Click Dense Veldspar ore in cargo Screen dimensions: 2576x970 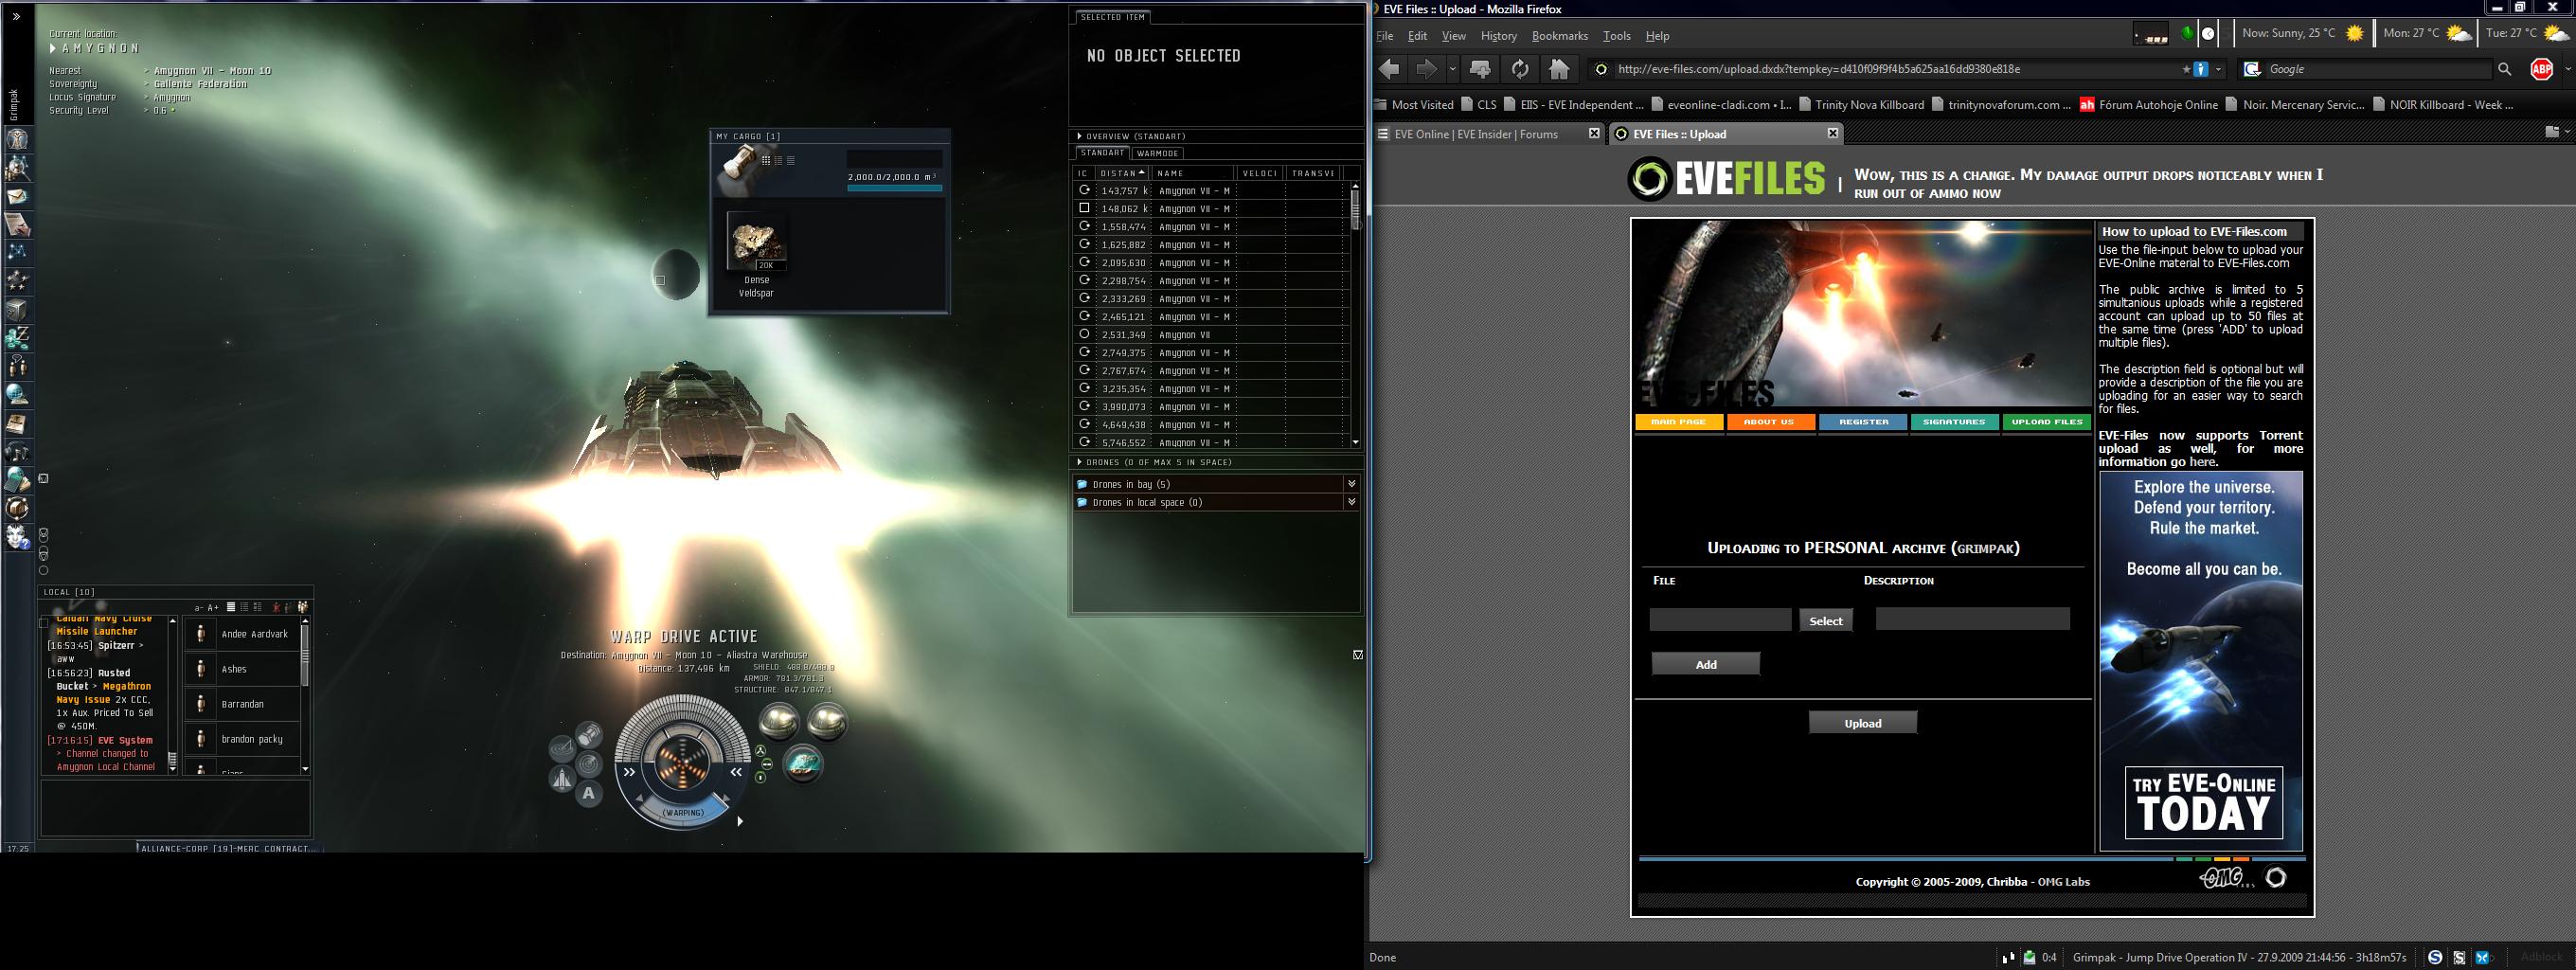pyautogui.click(x=757, y=255)
